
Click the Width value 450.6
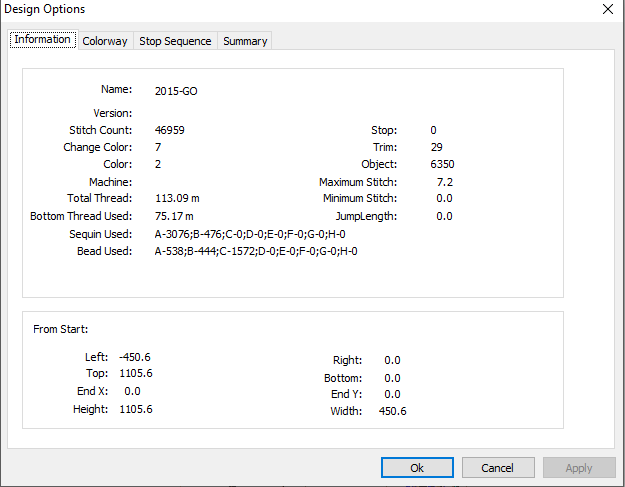pos(393,411)
